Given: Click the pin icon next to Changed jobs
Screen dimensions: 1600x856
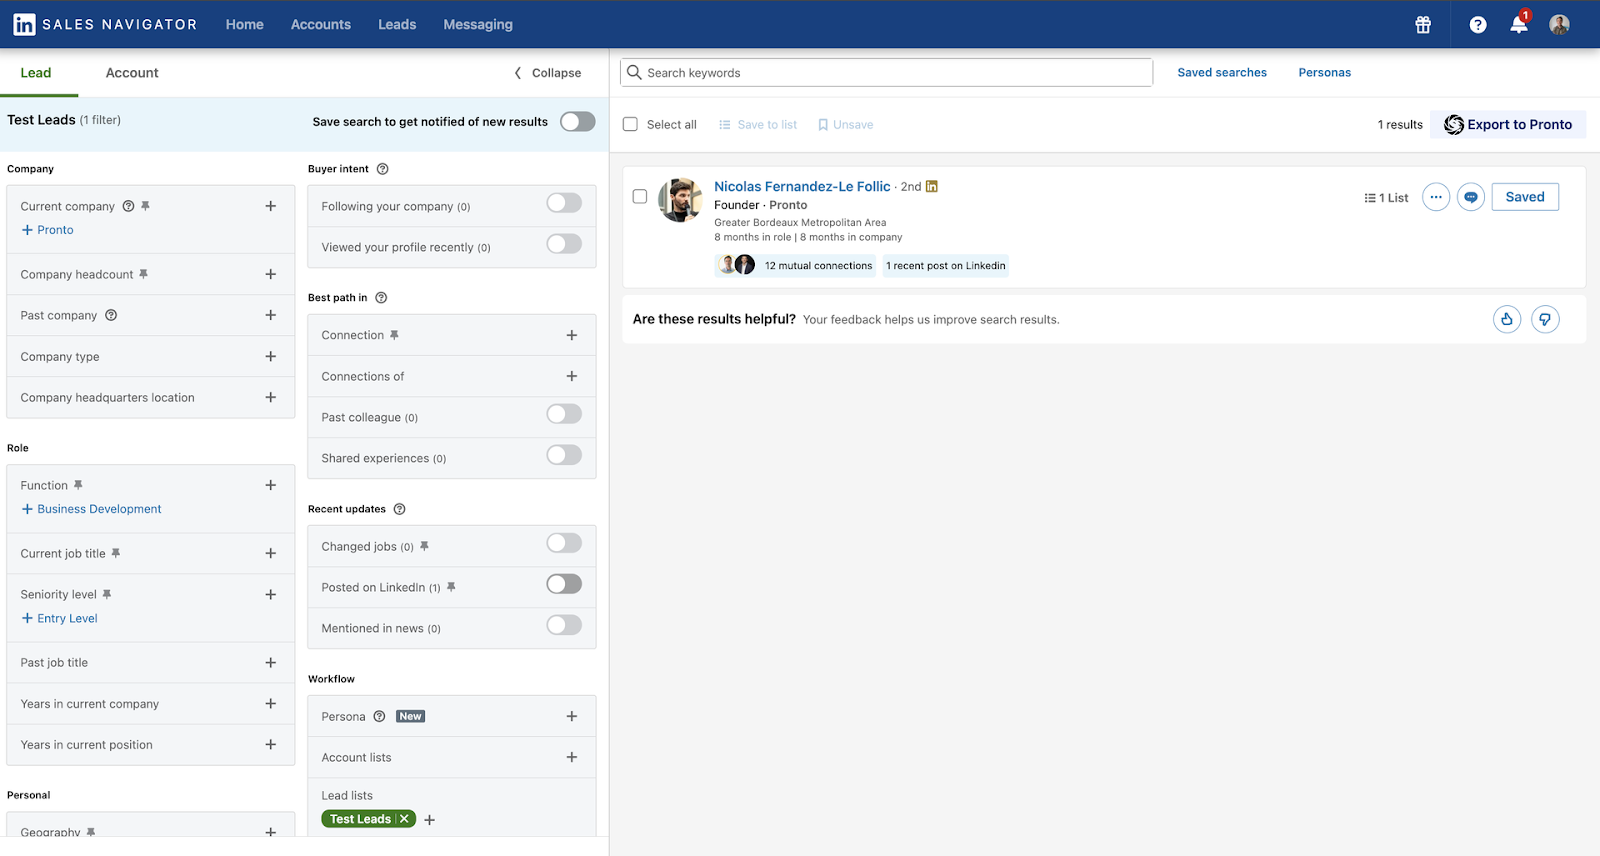Looking at the screenshot, I should point(424,546).
